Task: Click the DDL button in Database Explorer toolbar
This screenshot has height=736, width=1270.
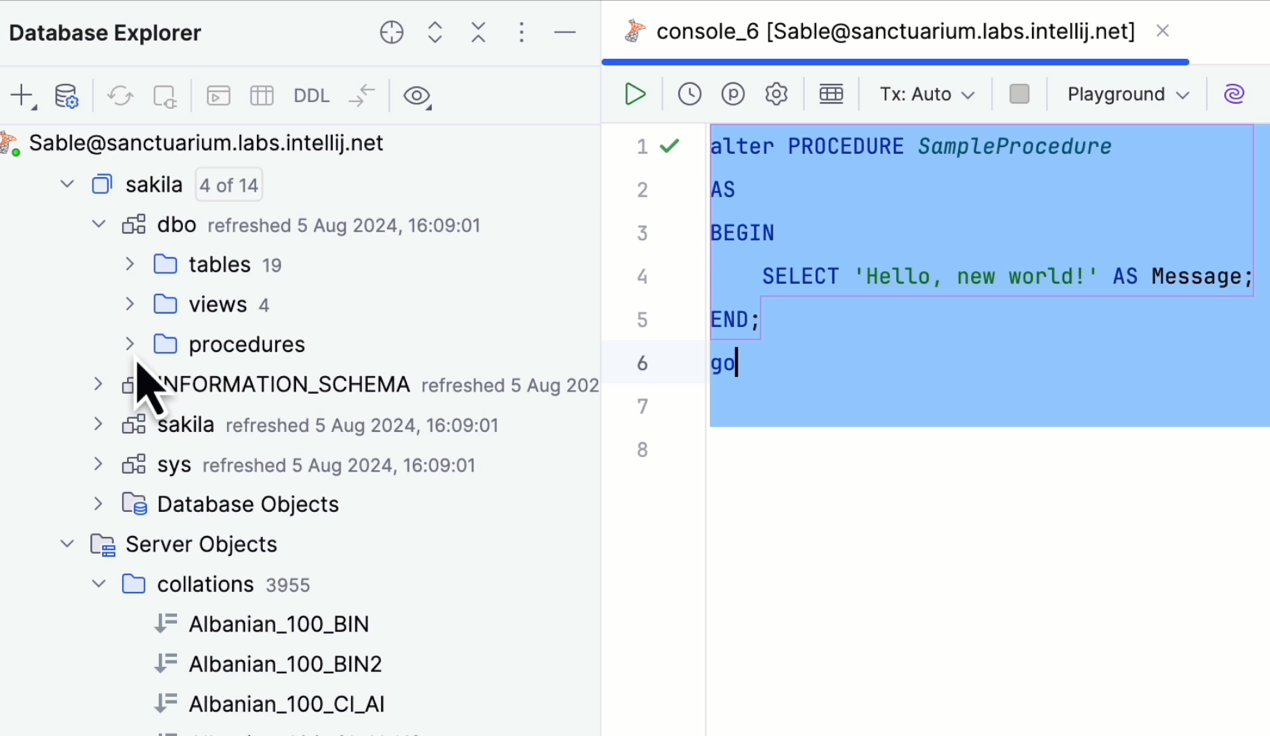Action: click(x=312, y=96)
